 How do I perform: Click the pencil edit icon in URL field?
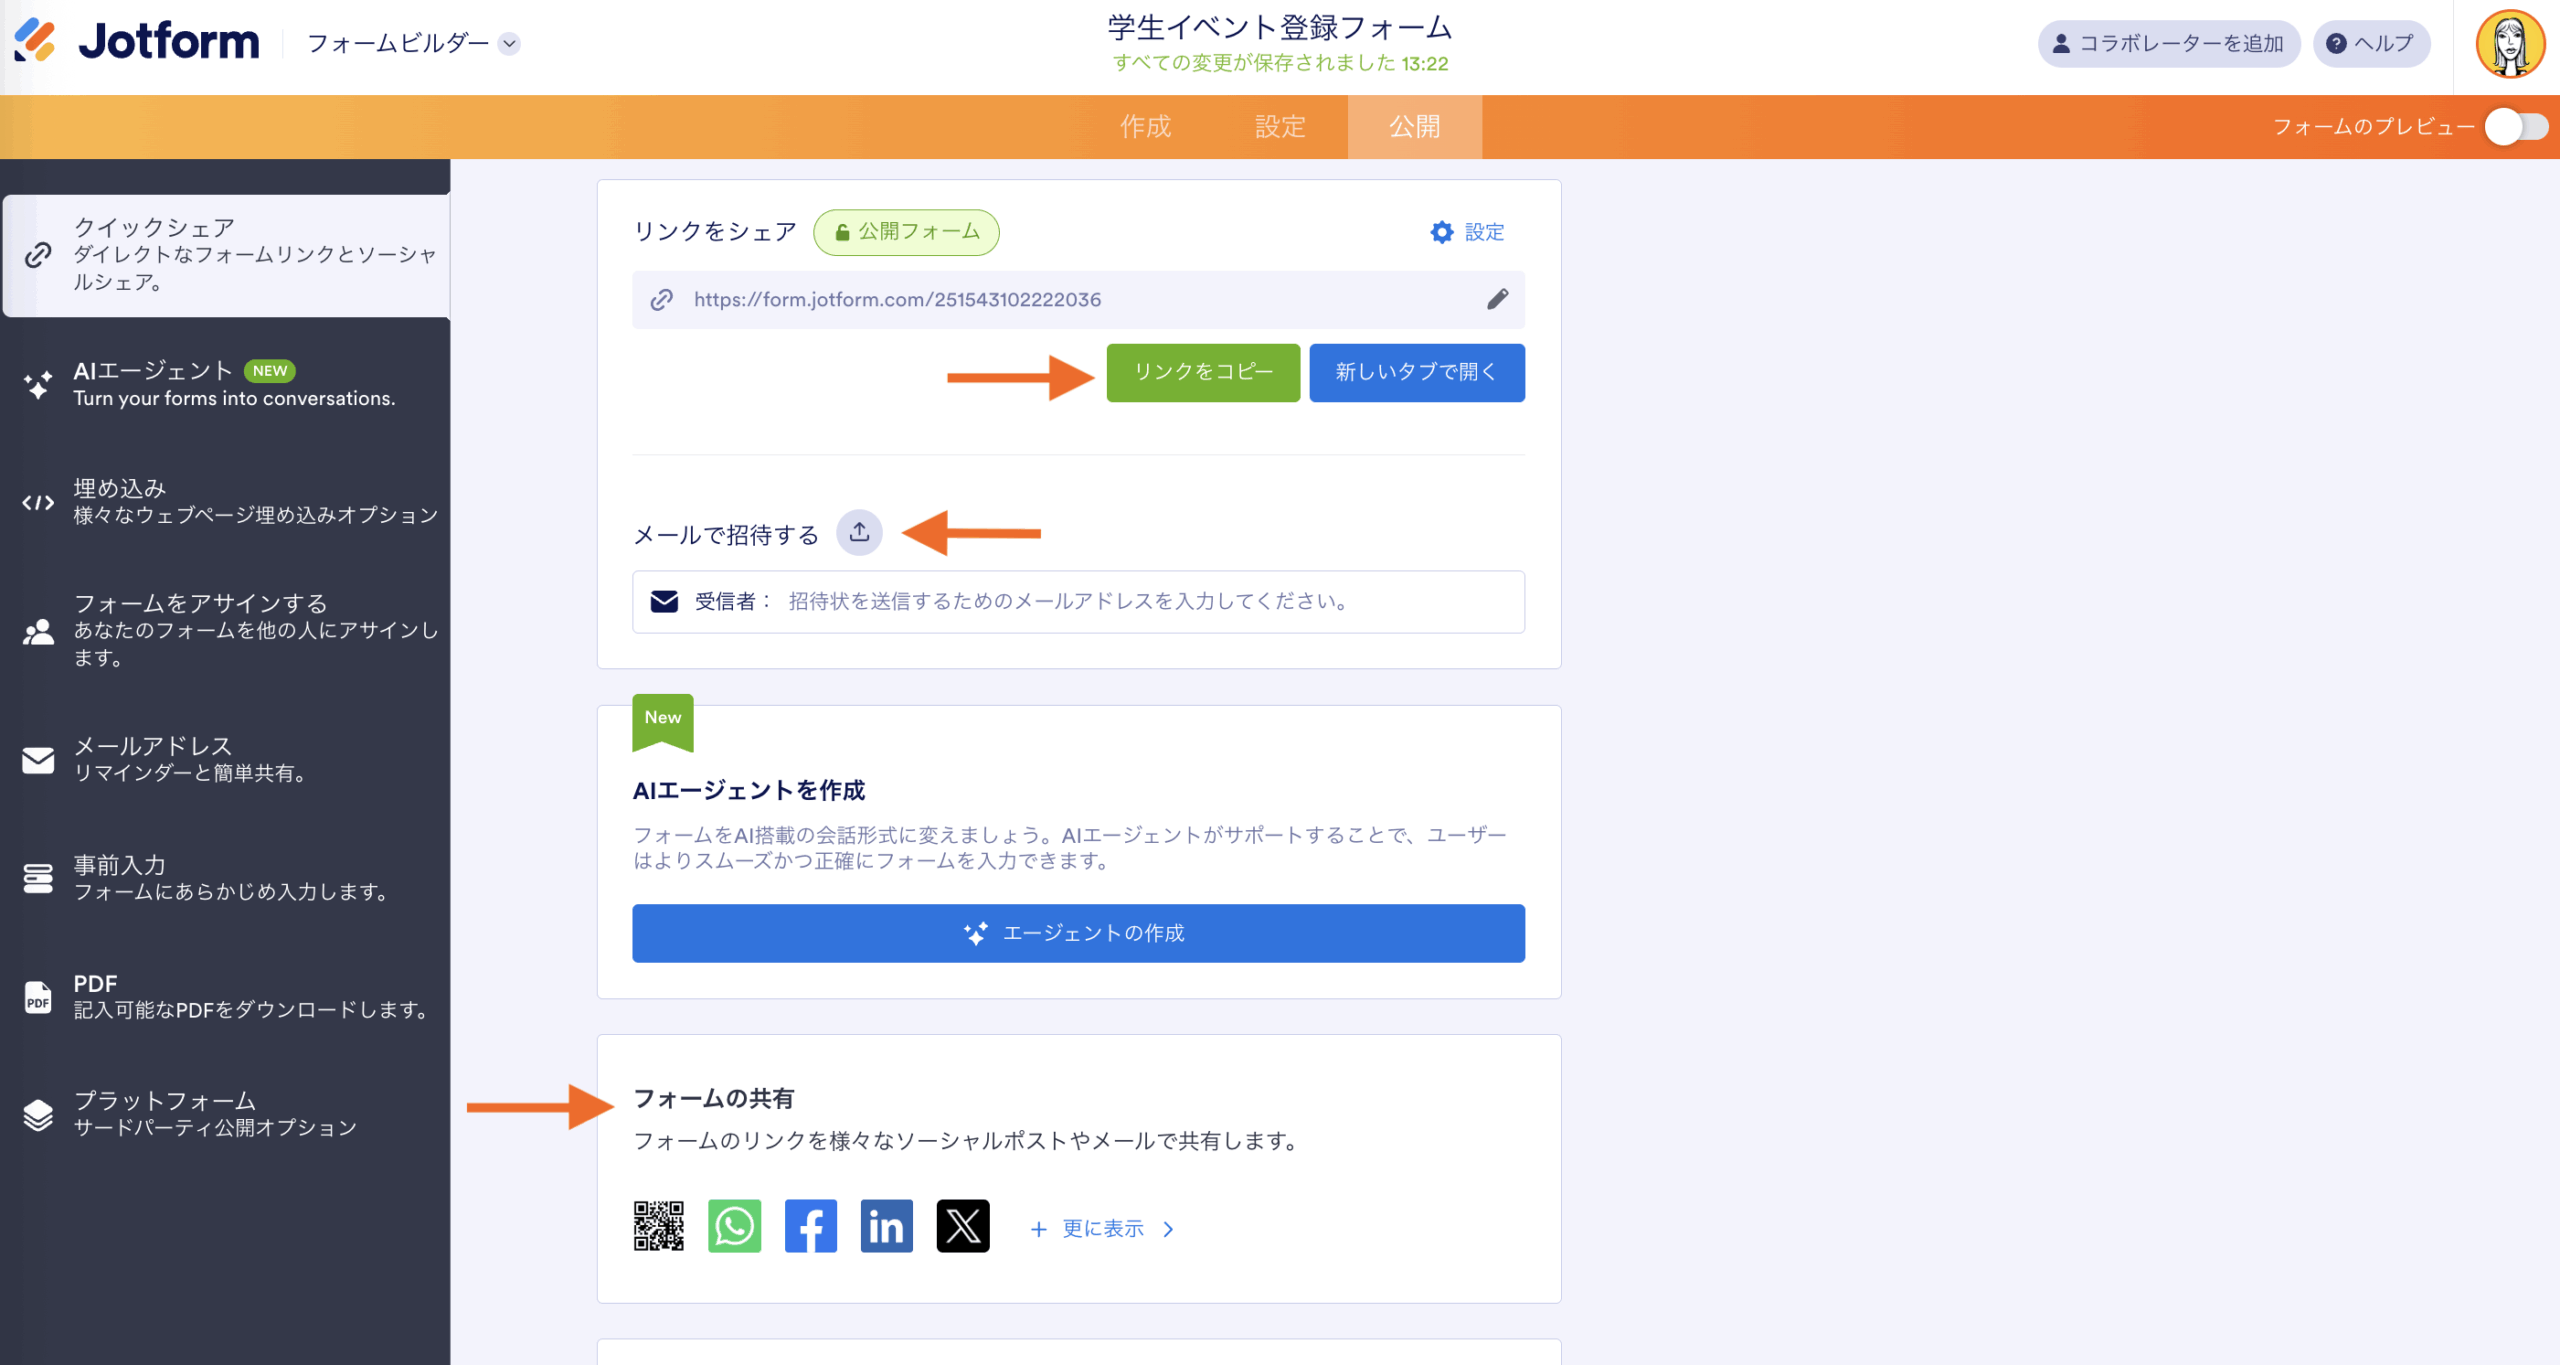click(1497, 299)
